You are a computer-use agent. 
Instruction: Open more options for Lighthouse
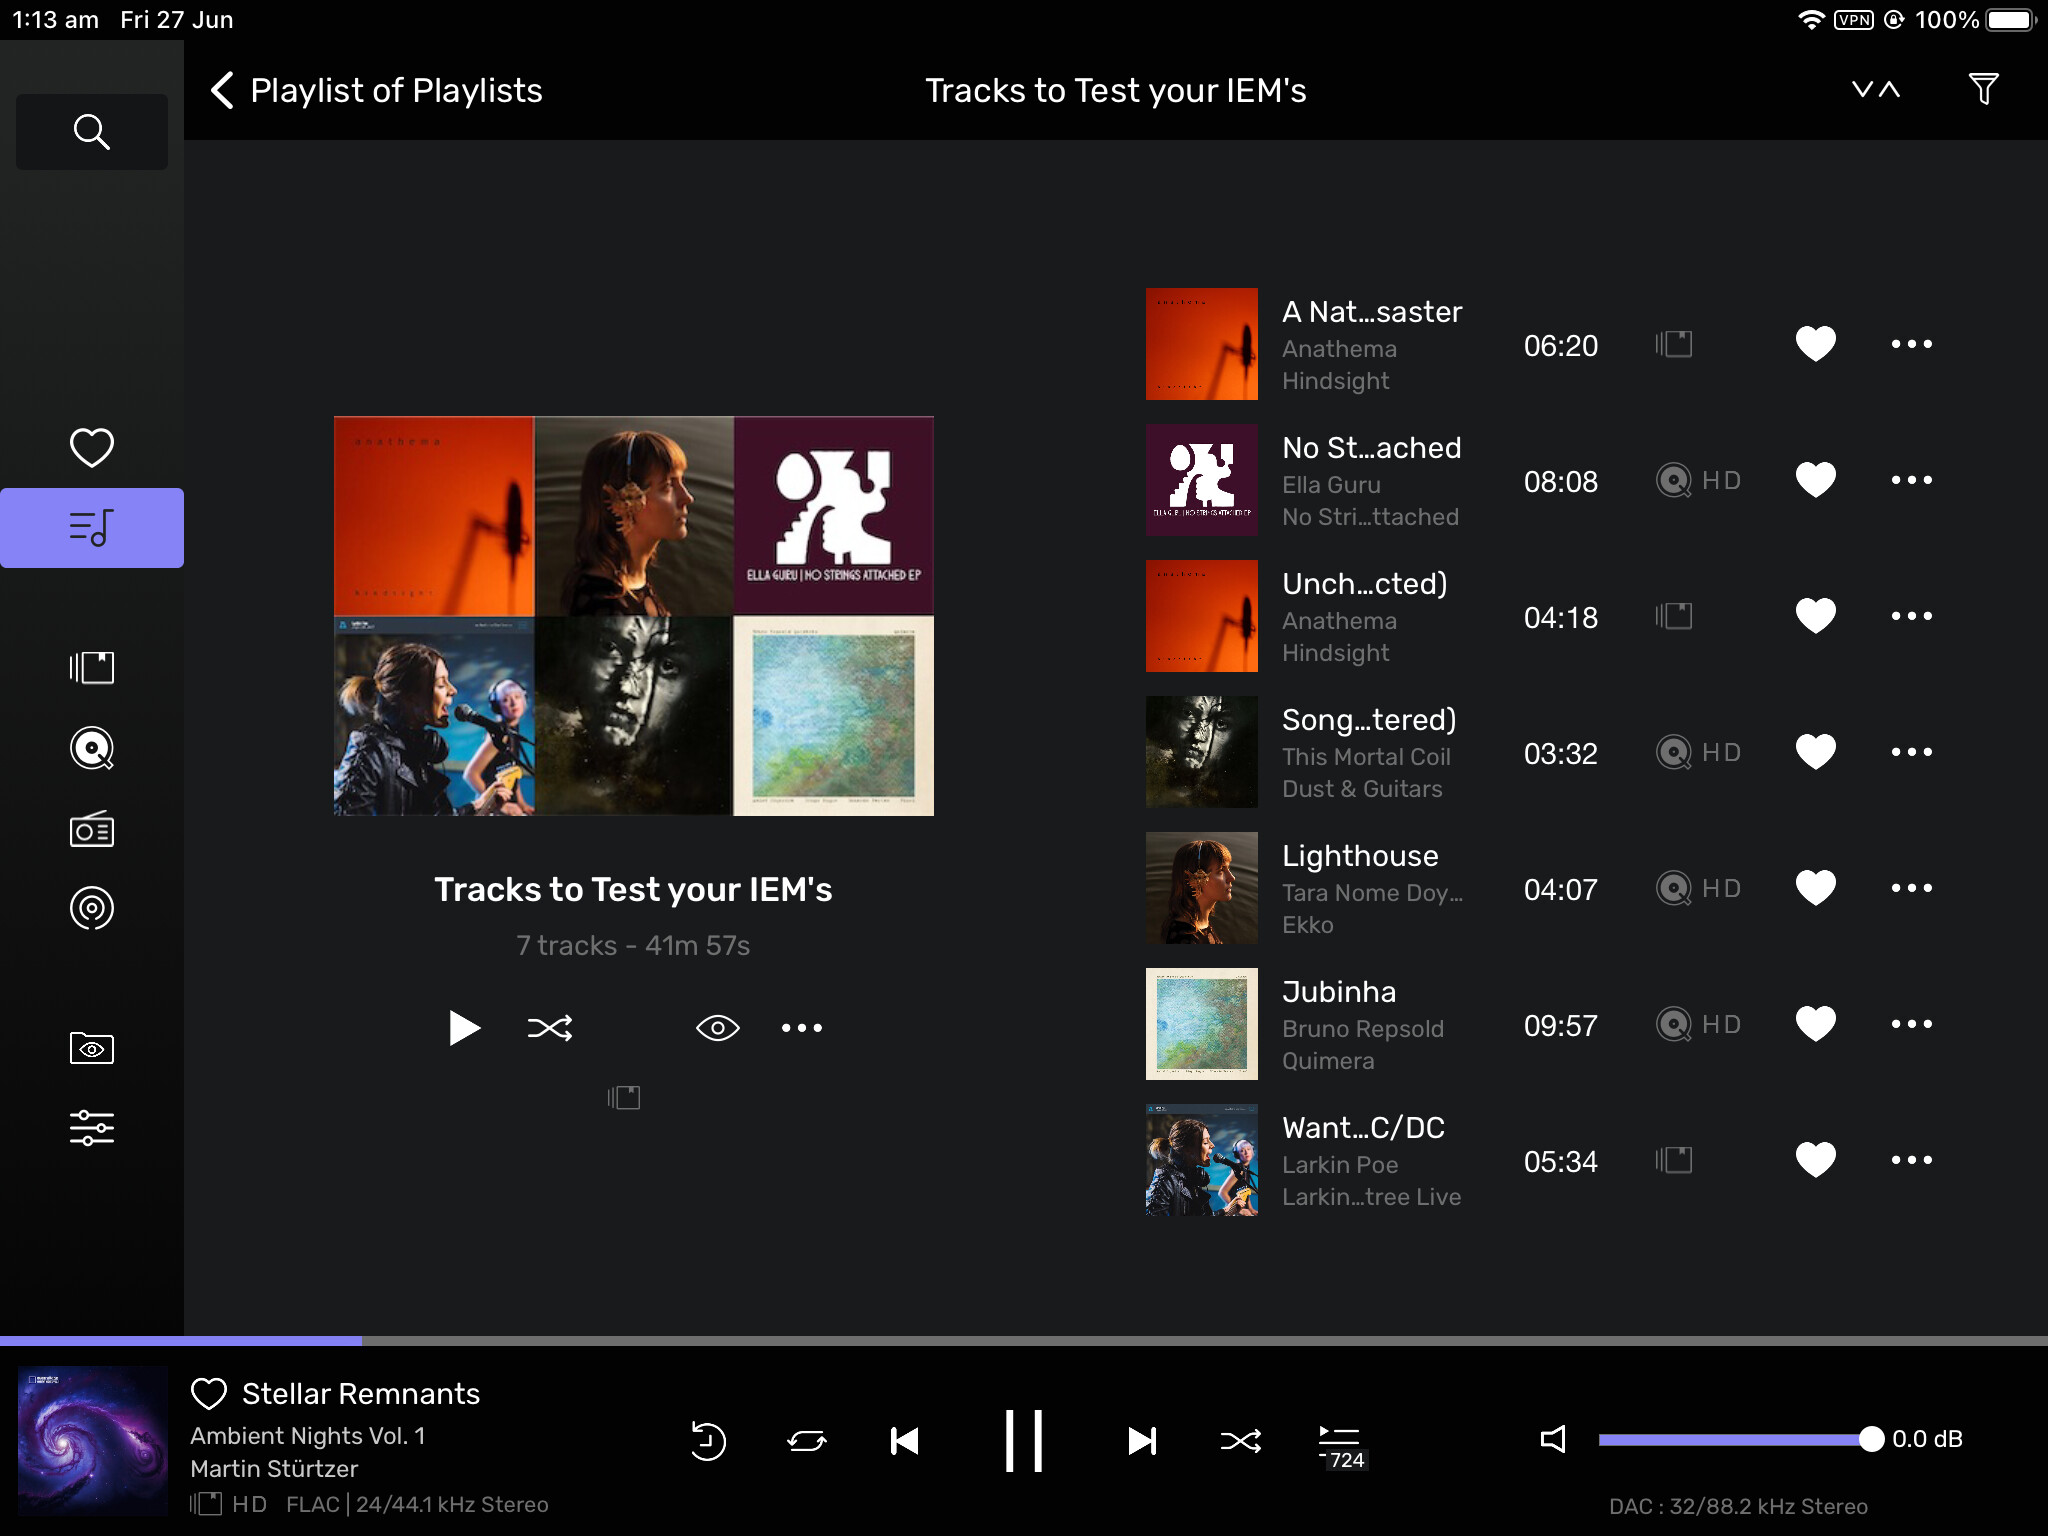click(1911, 888)
